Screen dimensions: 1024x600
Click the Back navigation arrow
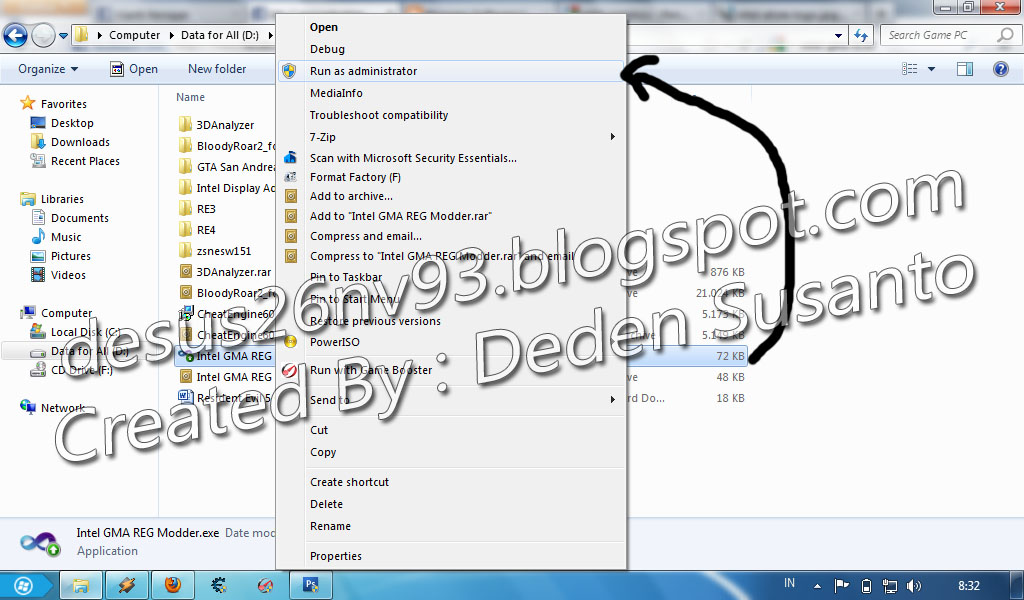(x=16, y=35)
